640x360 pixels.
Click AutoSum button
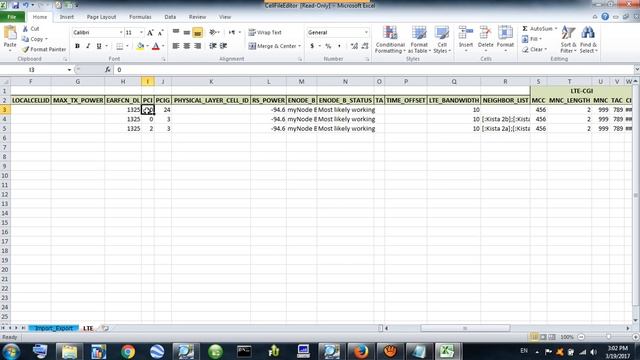click(538, 29)
